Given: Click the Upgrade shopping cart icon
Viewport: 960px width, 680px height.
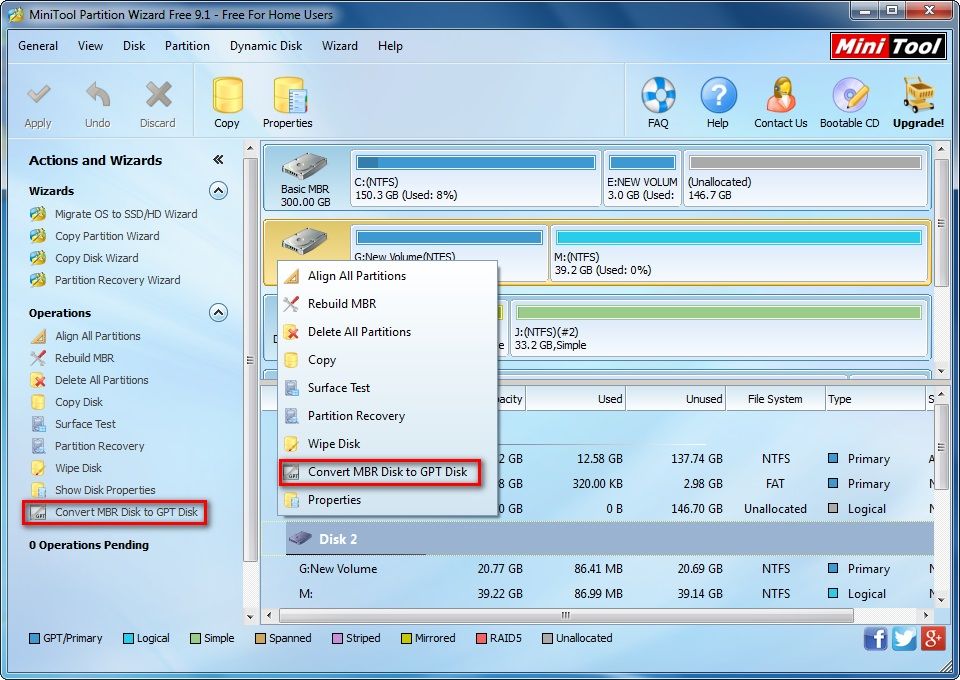Looking at the screenshot, I should [918, 95].
